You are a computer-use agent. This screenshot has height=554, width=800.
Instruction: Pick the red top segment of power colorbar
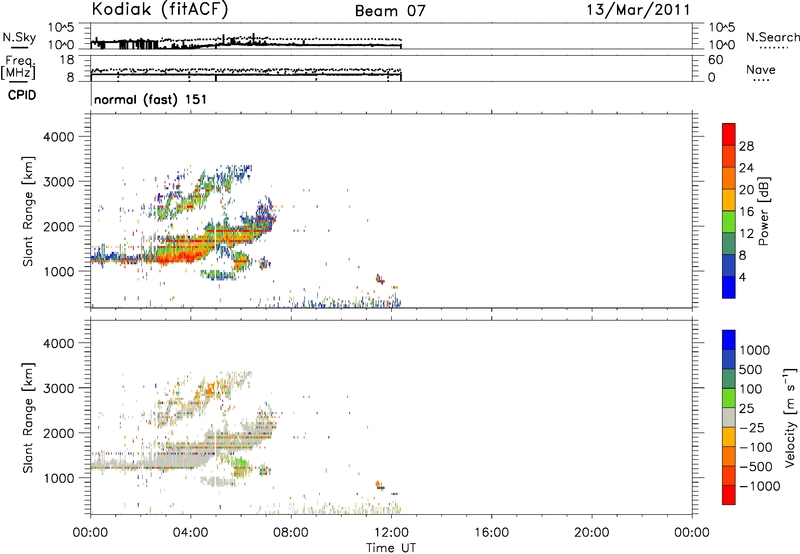729,134
